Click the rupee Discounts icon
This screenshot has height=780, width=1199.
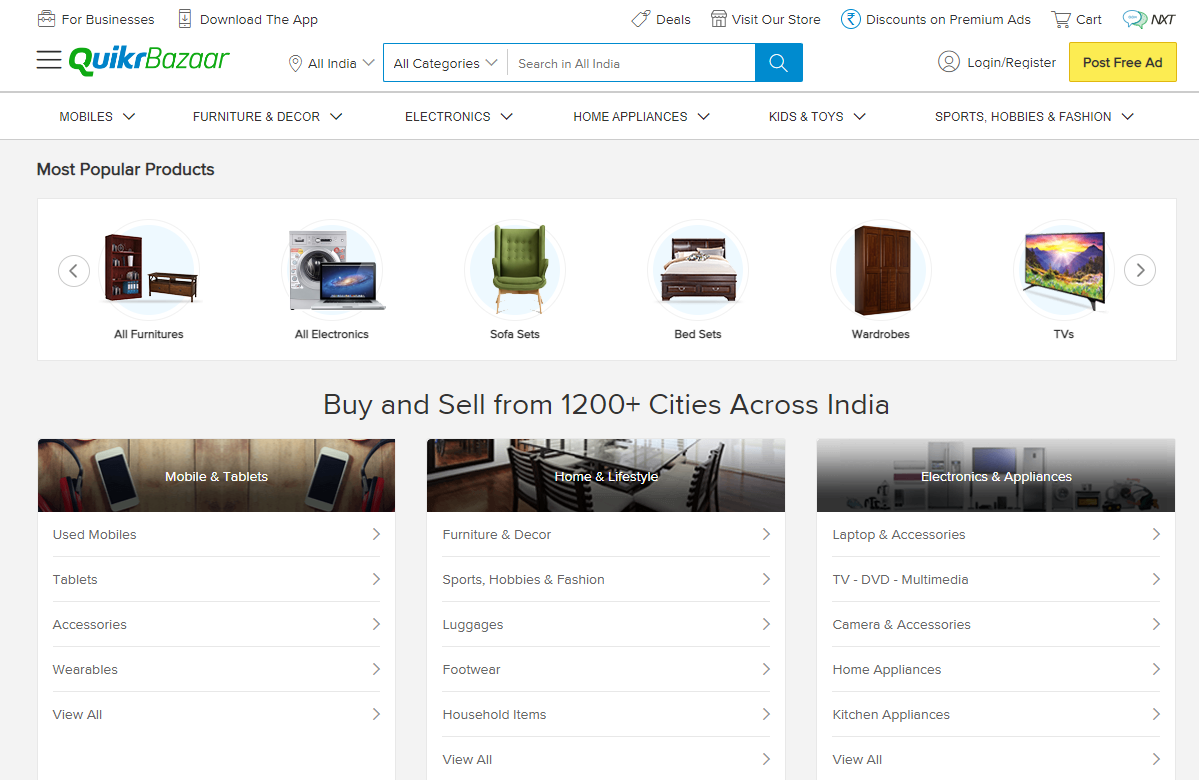850,19
